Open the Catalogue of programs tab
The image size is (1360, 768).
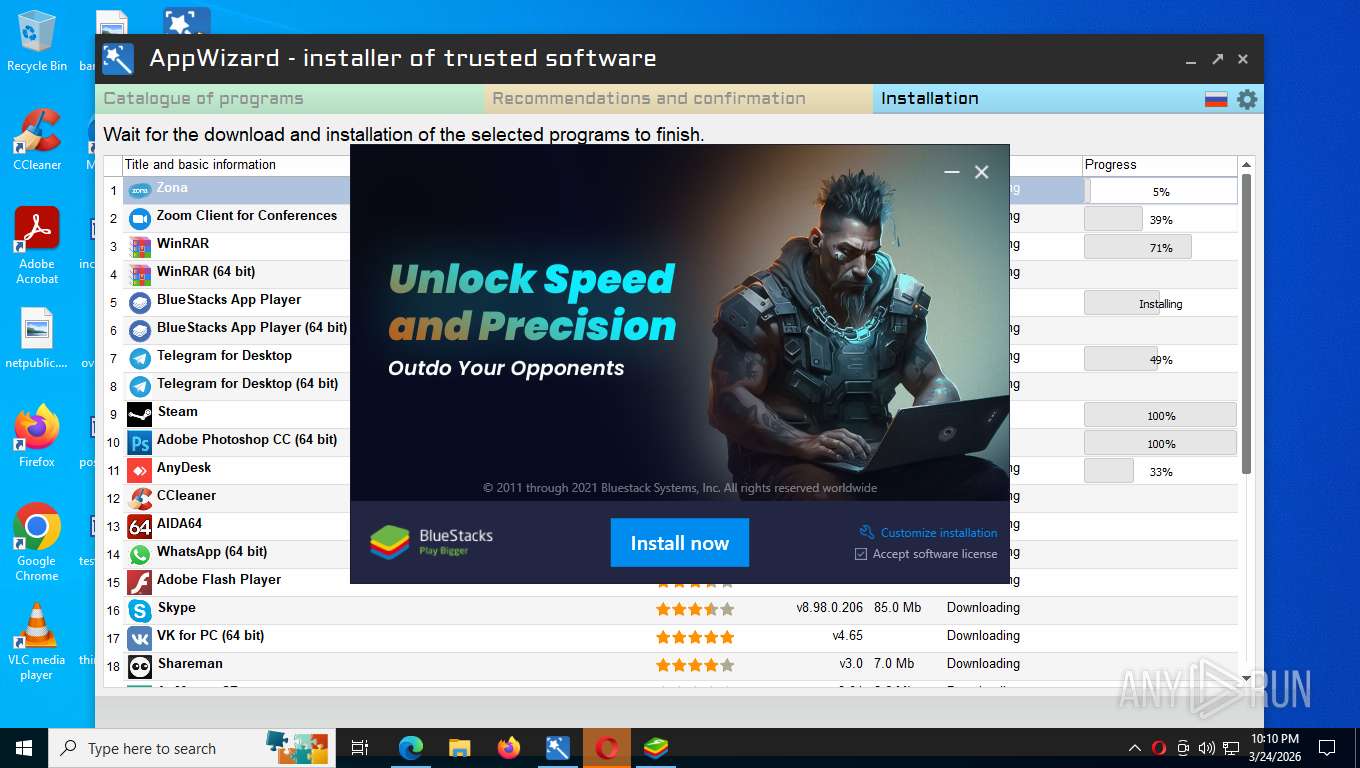291,99
